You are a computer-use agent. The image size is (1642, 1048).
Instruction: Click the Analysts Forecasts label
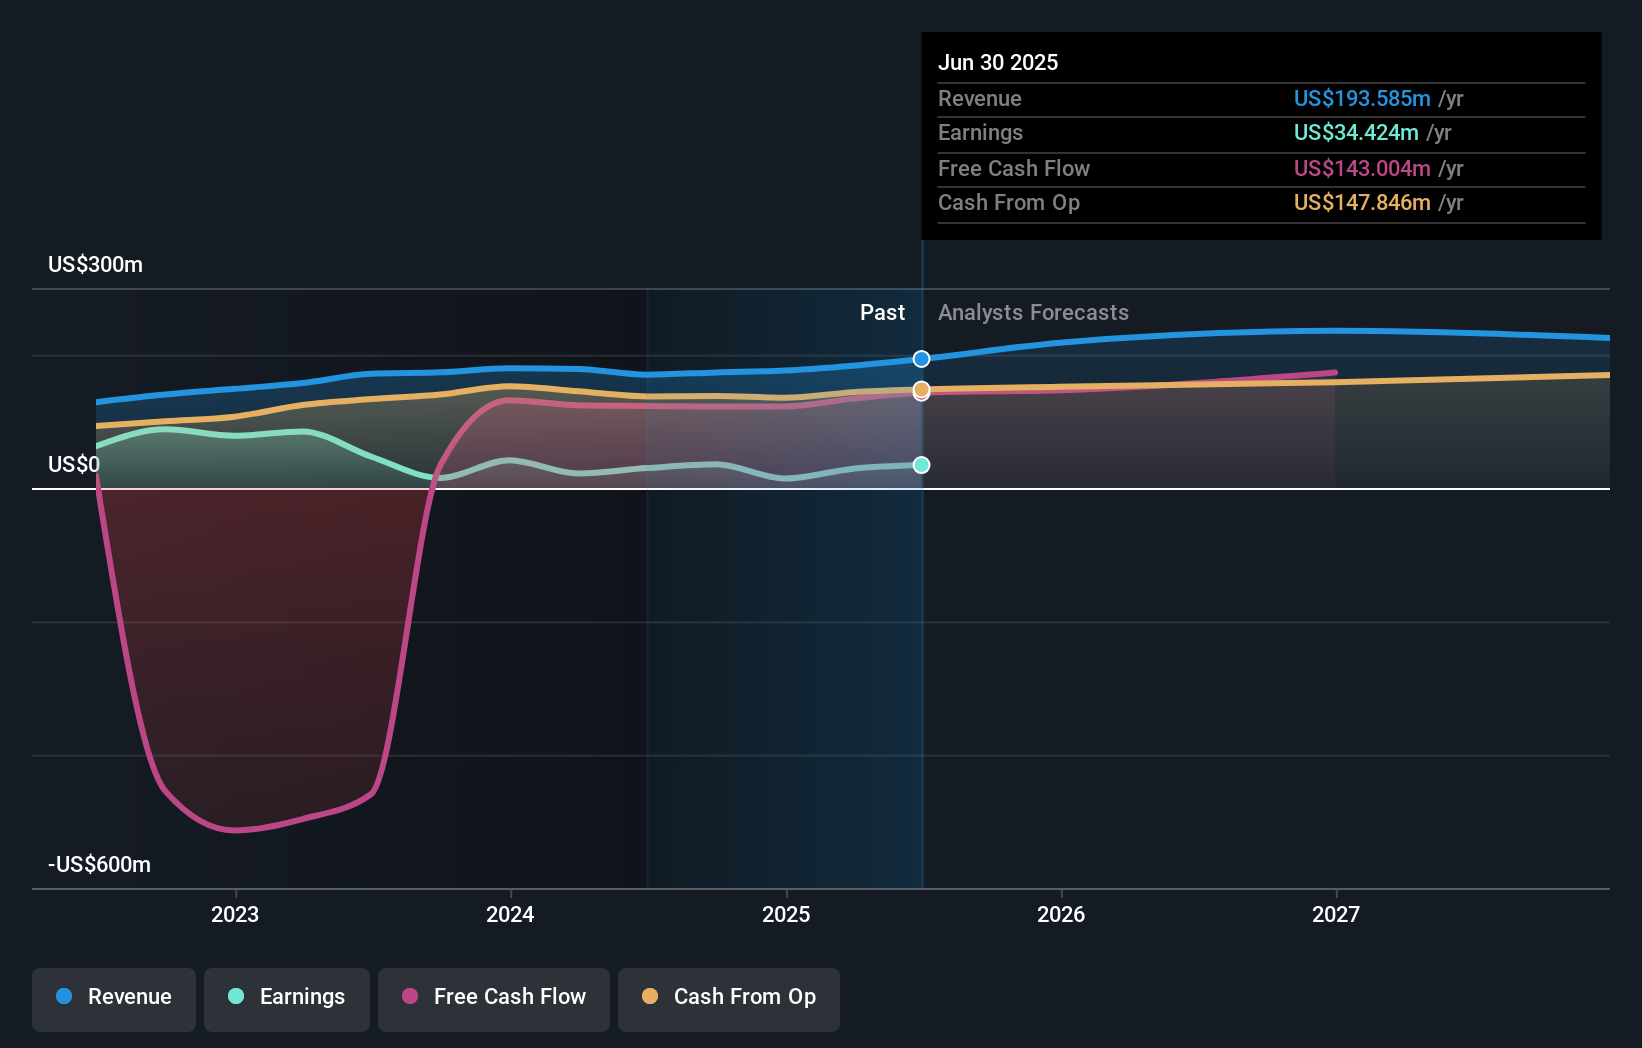1033,313
